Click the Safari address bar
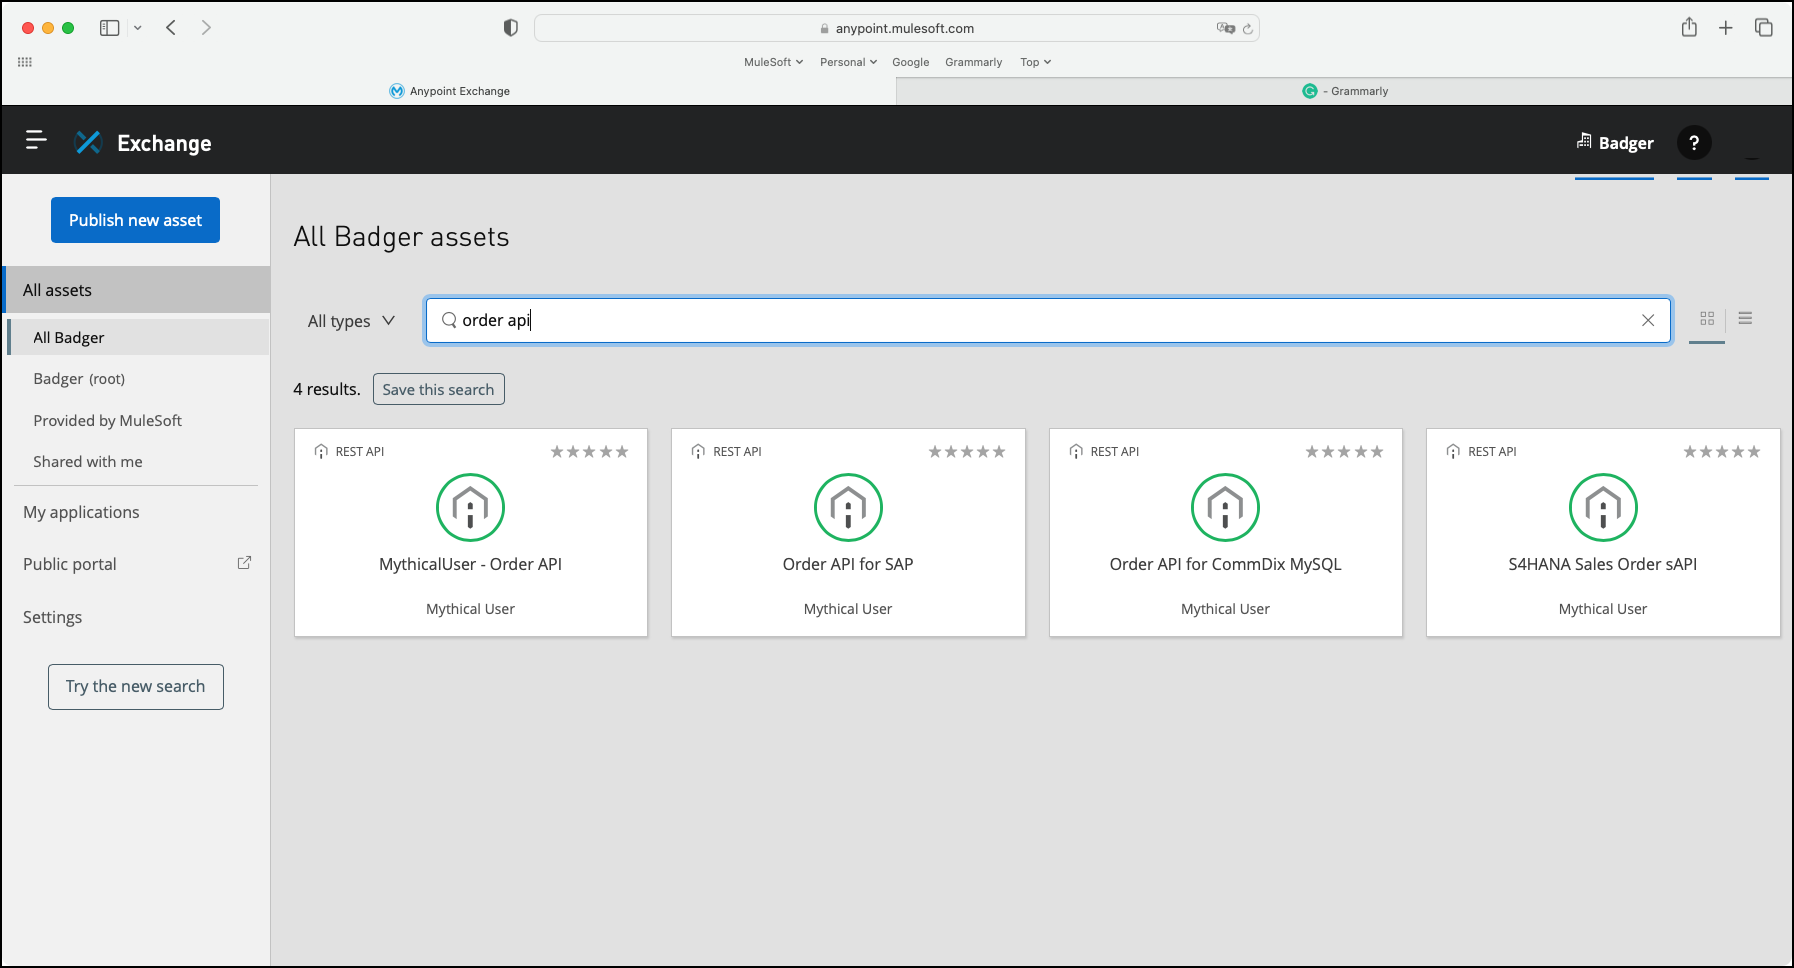This screenshot has height=968, width=1794. click(896, 28)
